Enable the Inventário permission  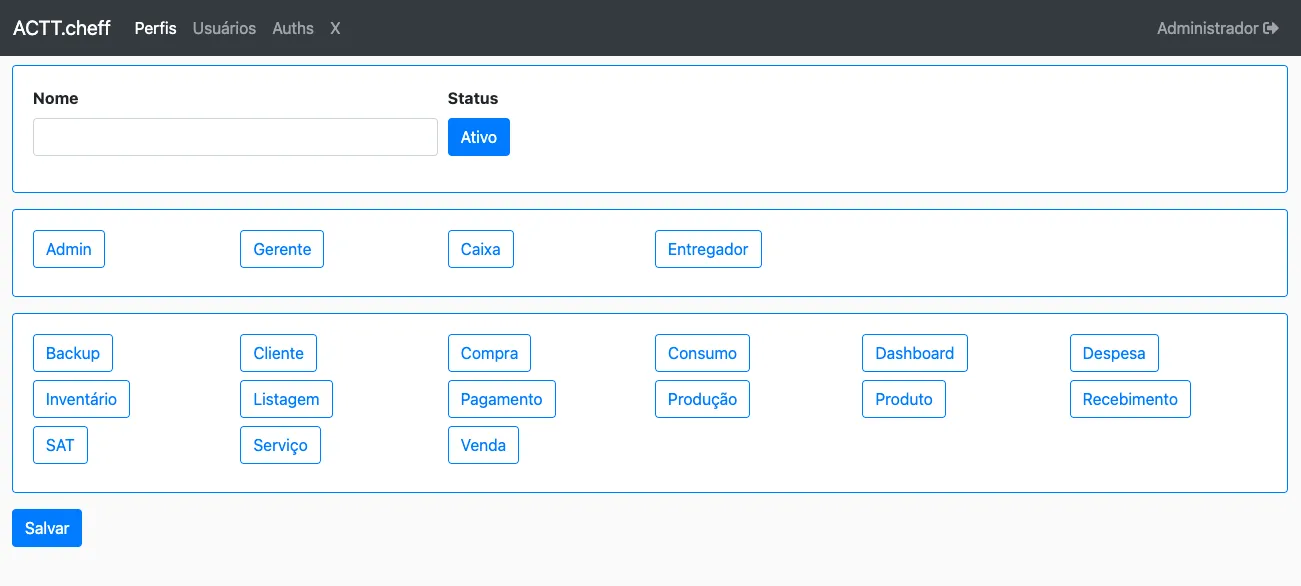pyautogui.click(x=81, y=399)
